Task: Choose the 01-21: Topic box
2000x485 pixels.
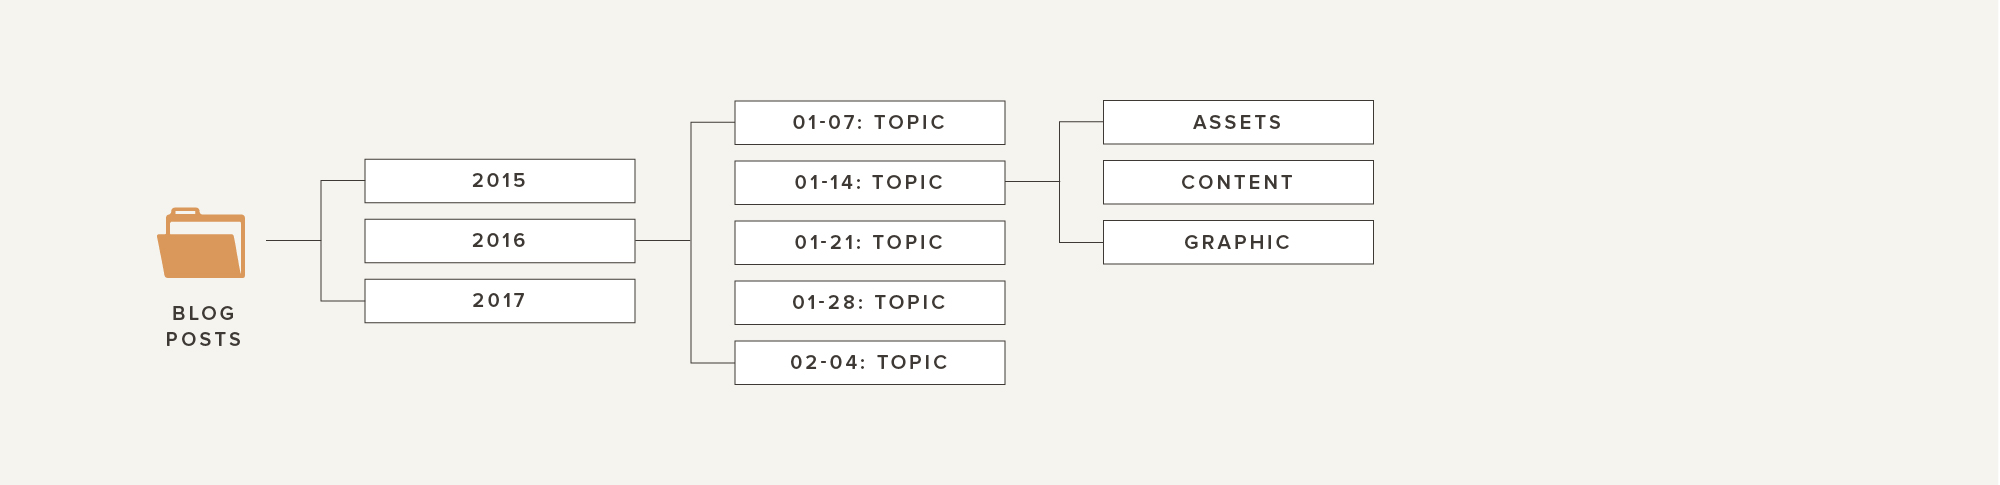Action: pos(870,243)
